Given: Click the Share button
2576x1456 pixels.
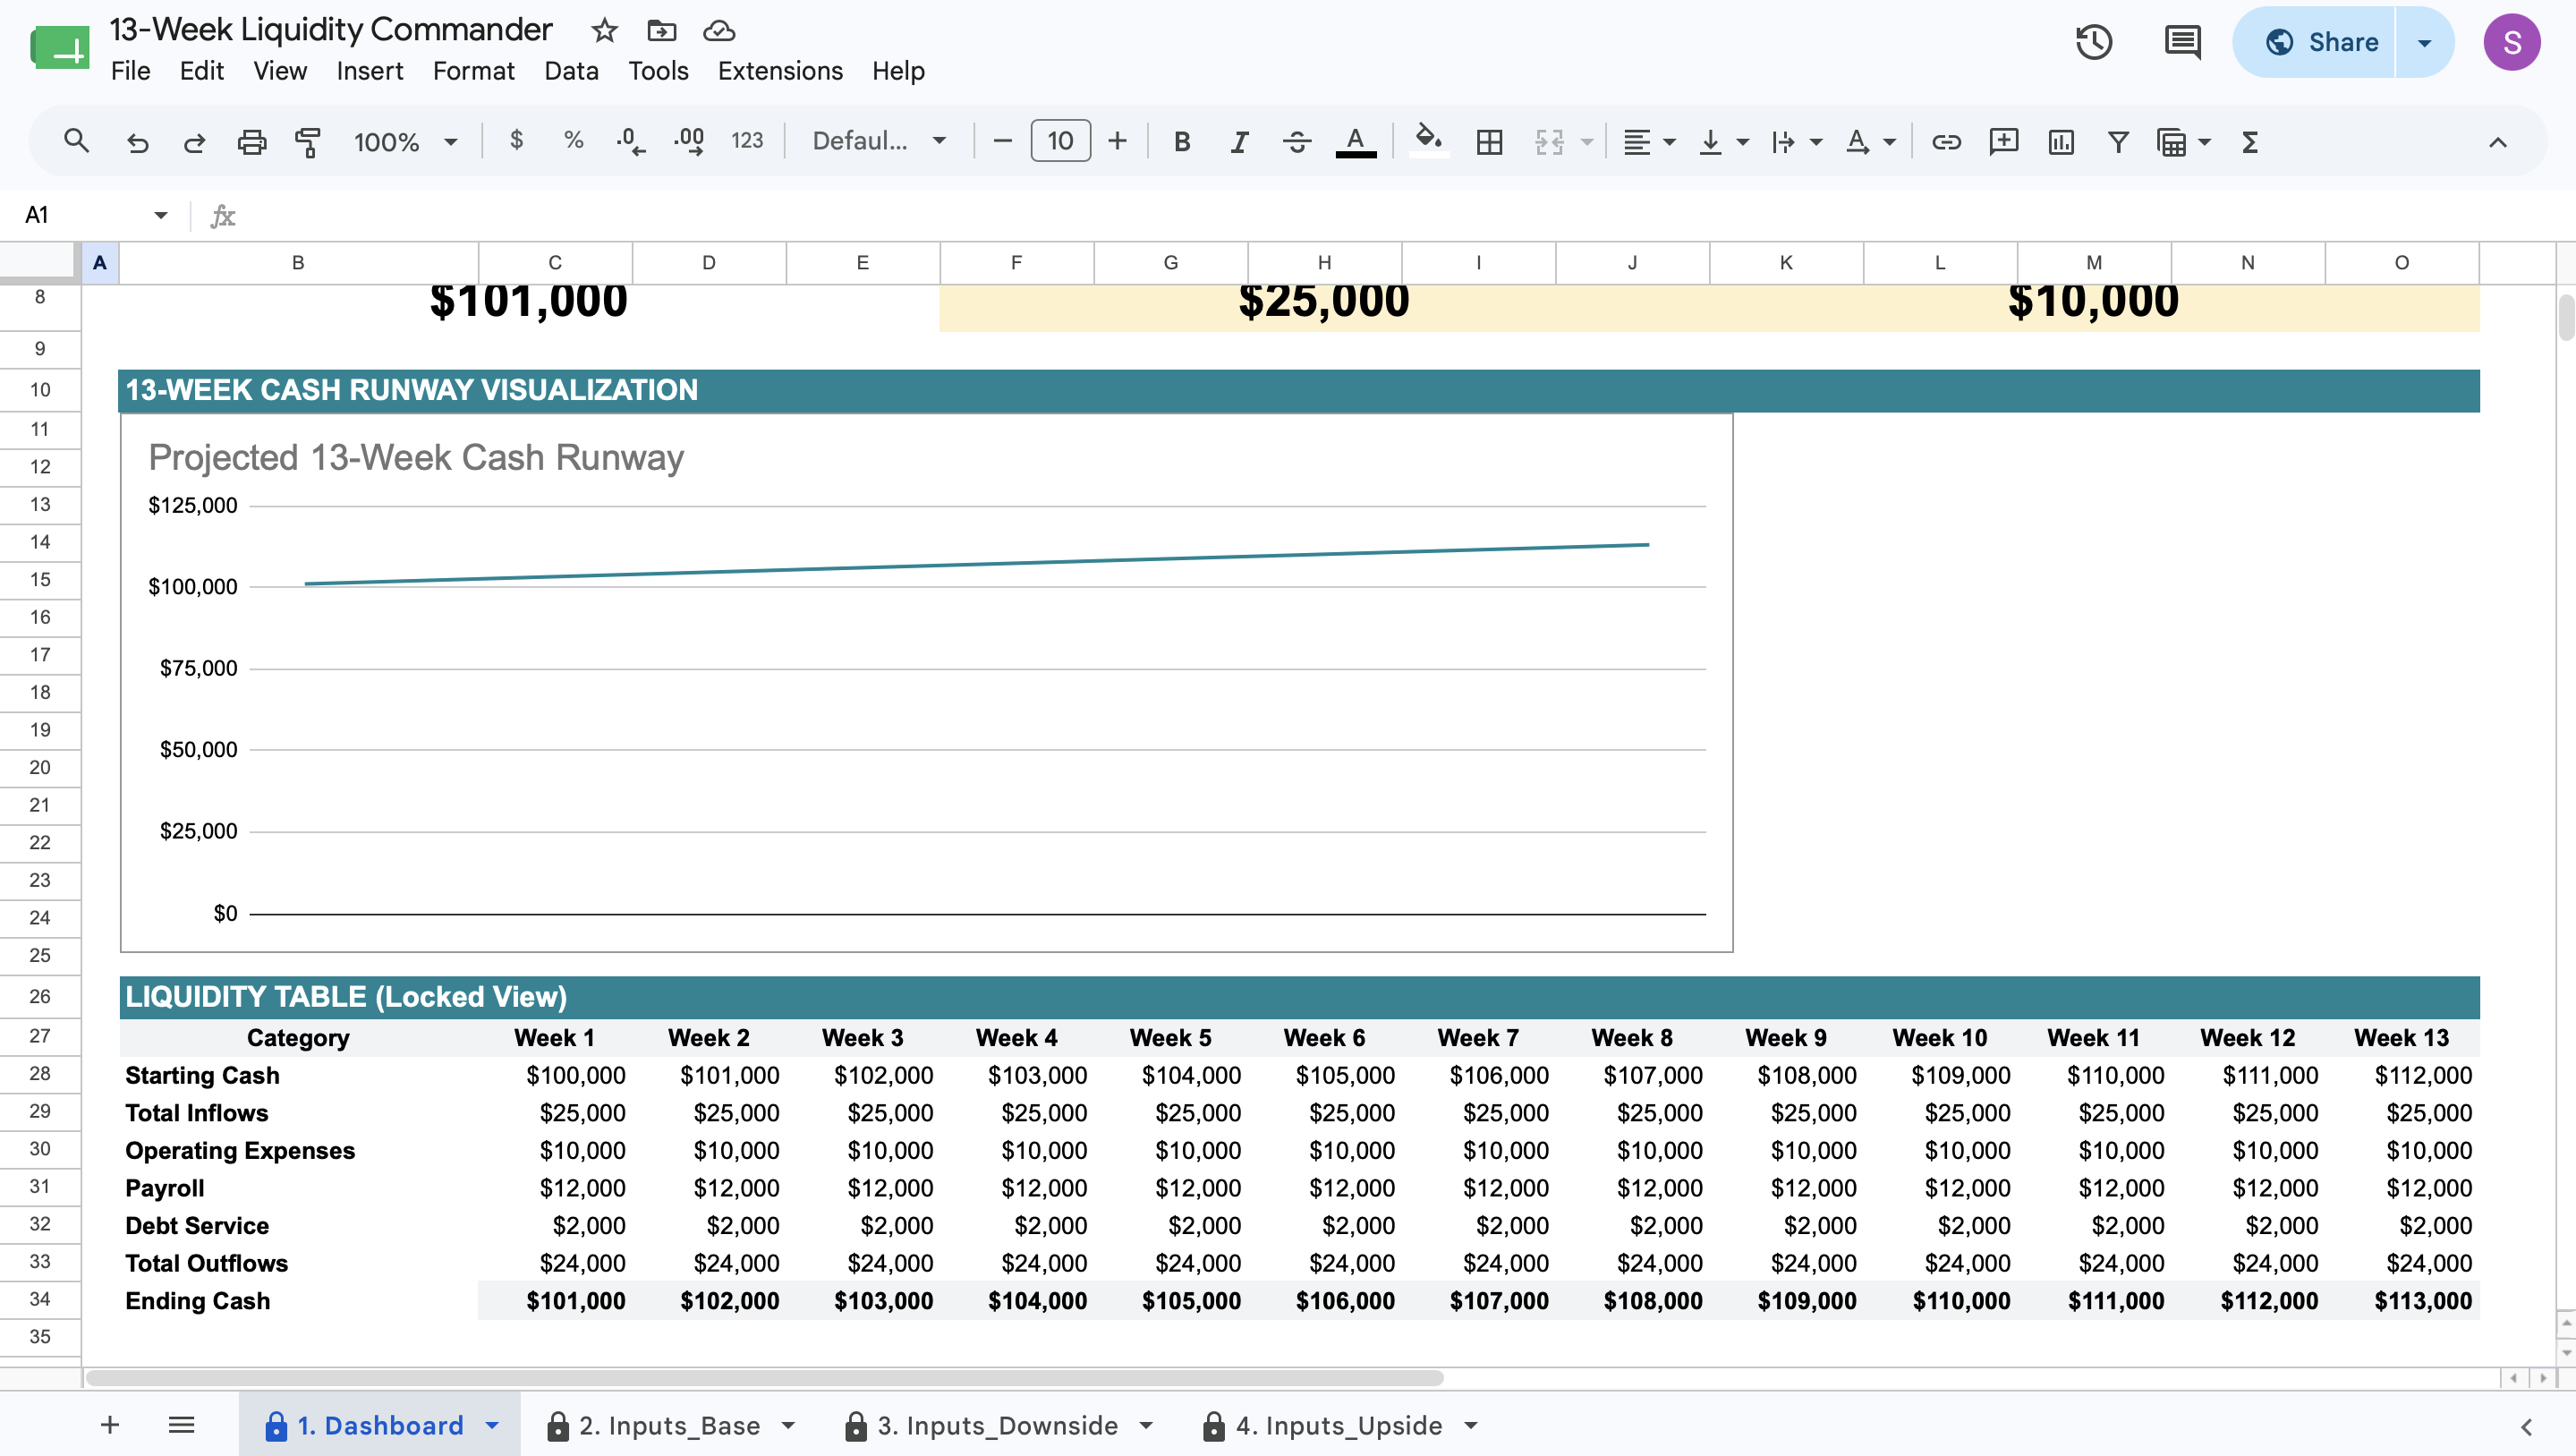Looking at the screenshot, I should (2320, 42).
